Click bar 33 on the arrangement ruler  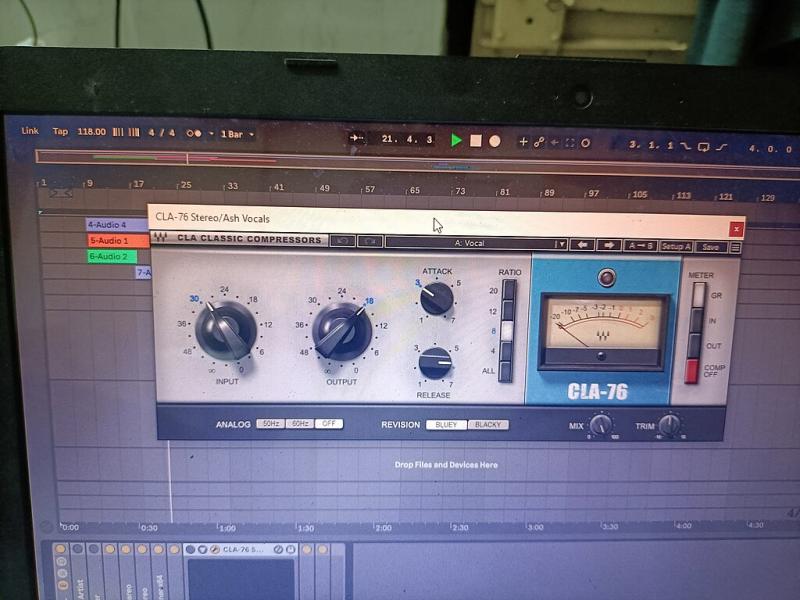click(232, 186)
